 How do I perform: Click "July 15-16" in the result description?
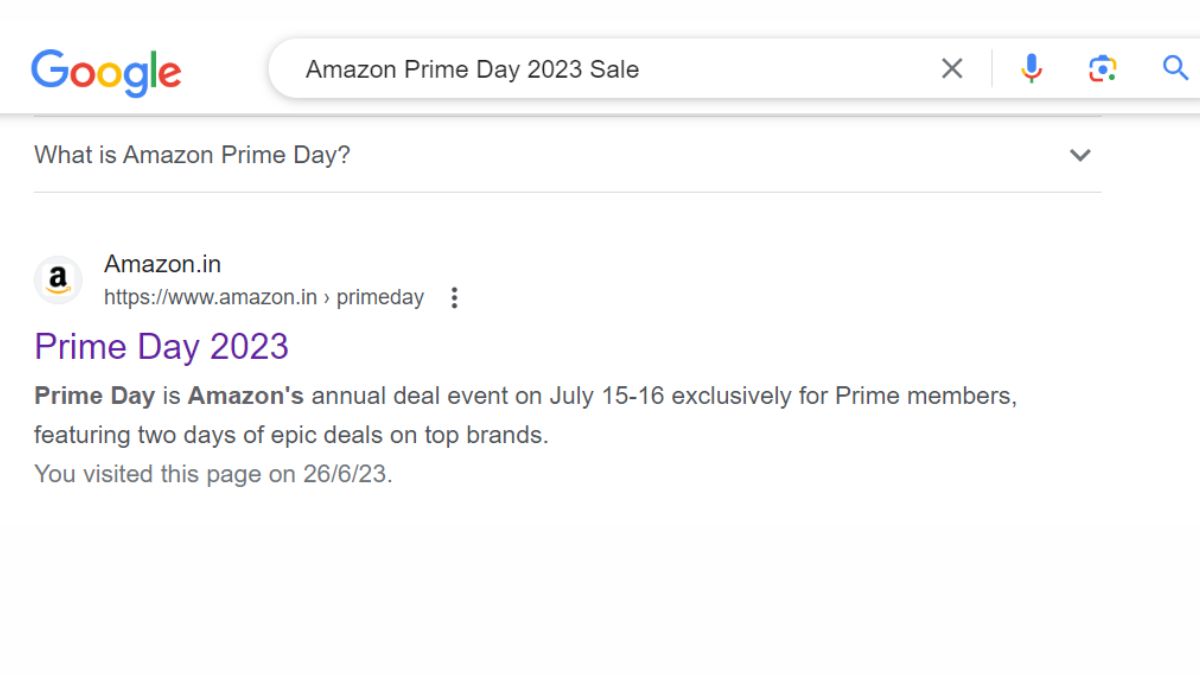606,396
